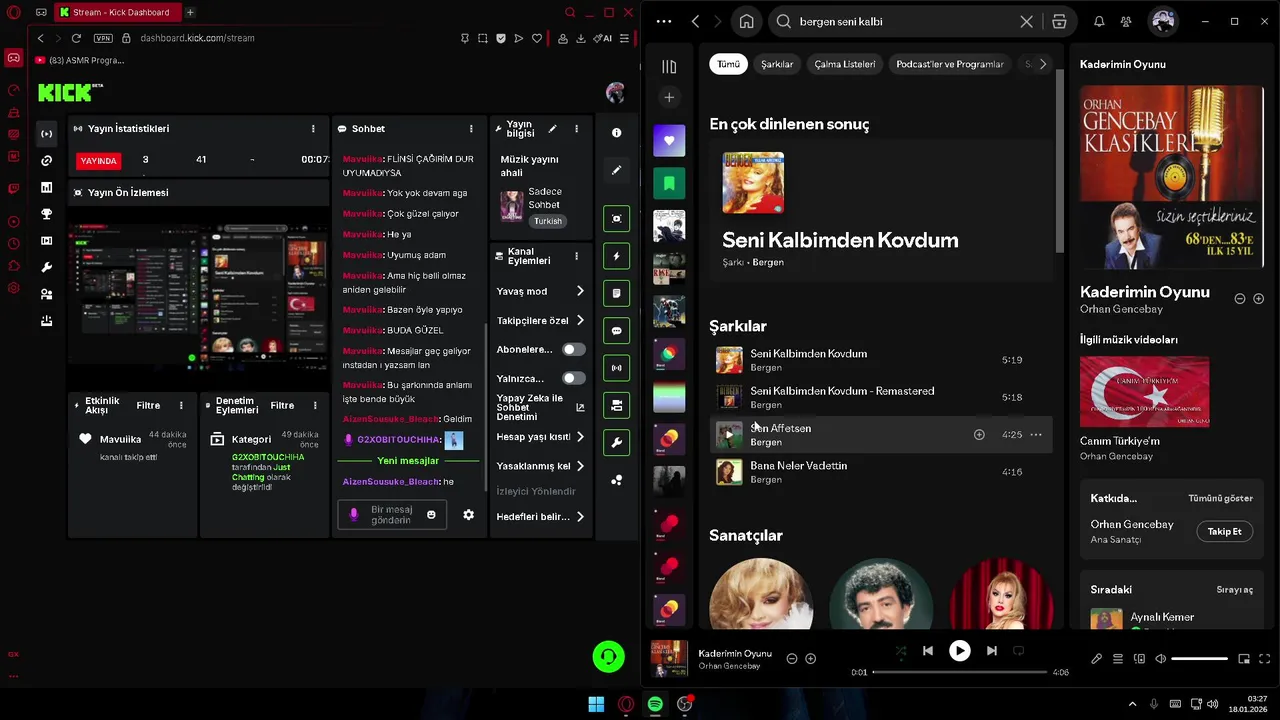1280x720 pixels.
Task: Select Çalma Listeleri filter chip
Action: pyautogui.click(x=845, y=64)
